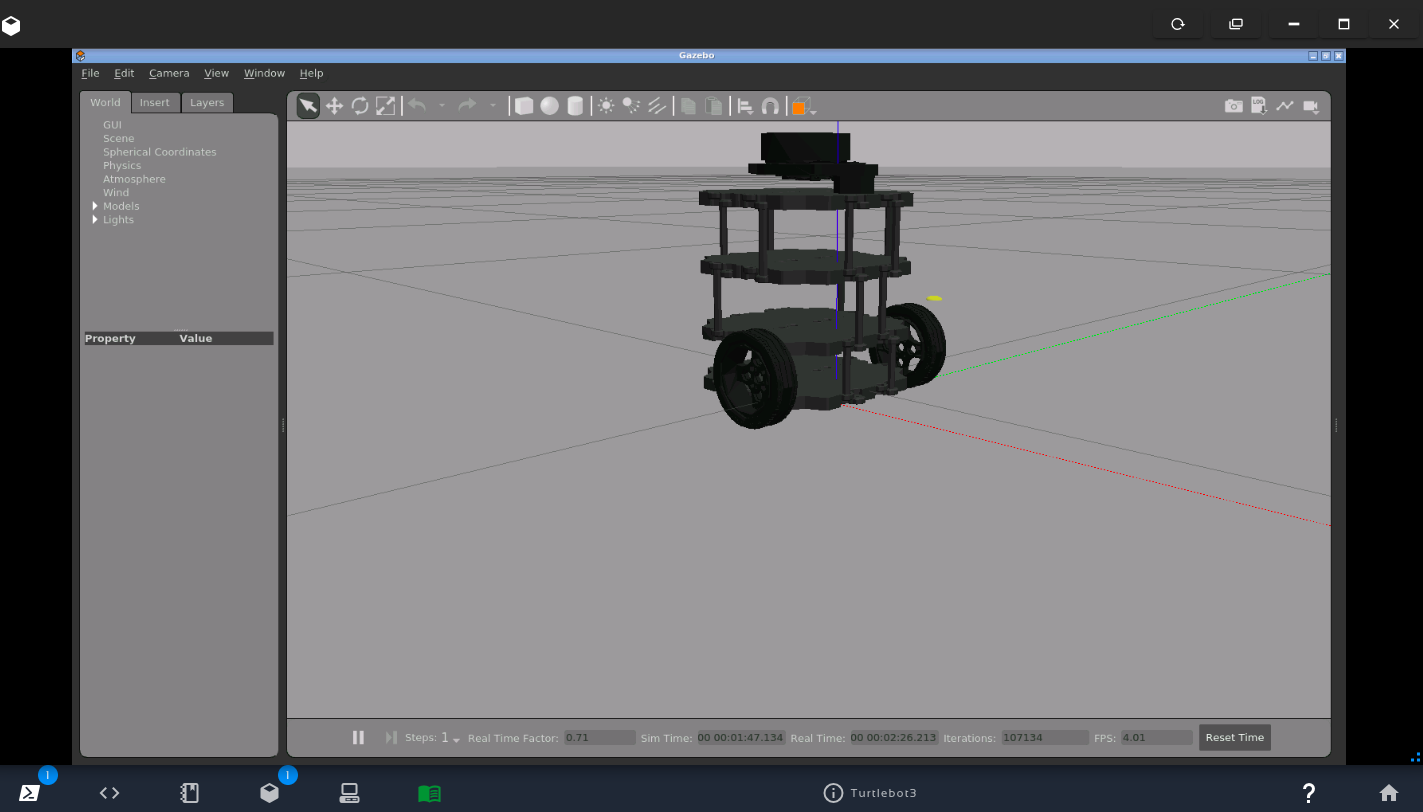Insert a box shape into the scene

pos(524,105)
